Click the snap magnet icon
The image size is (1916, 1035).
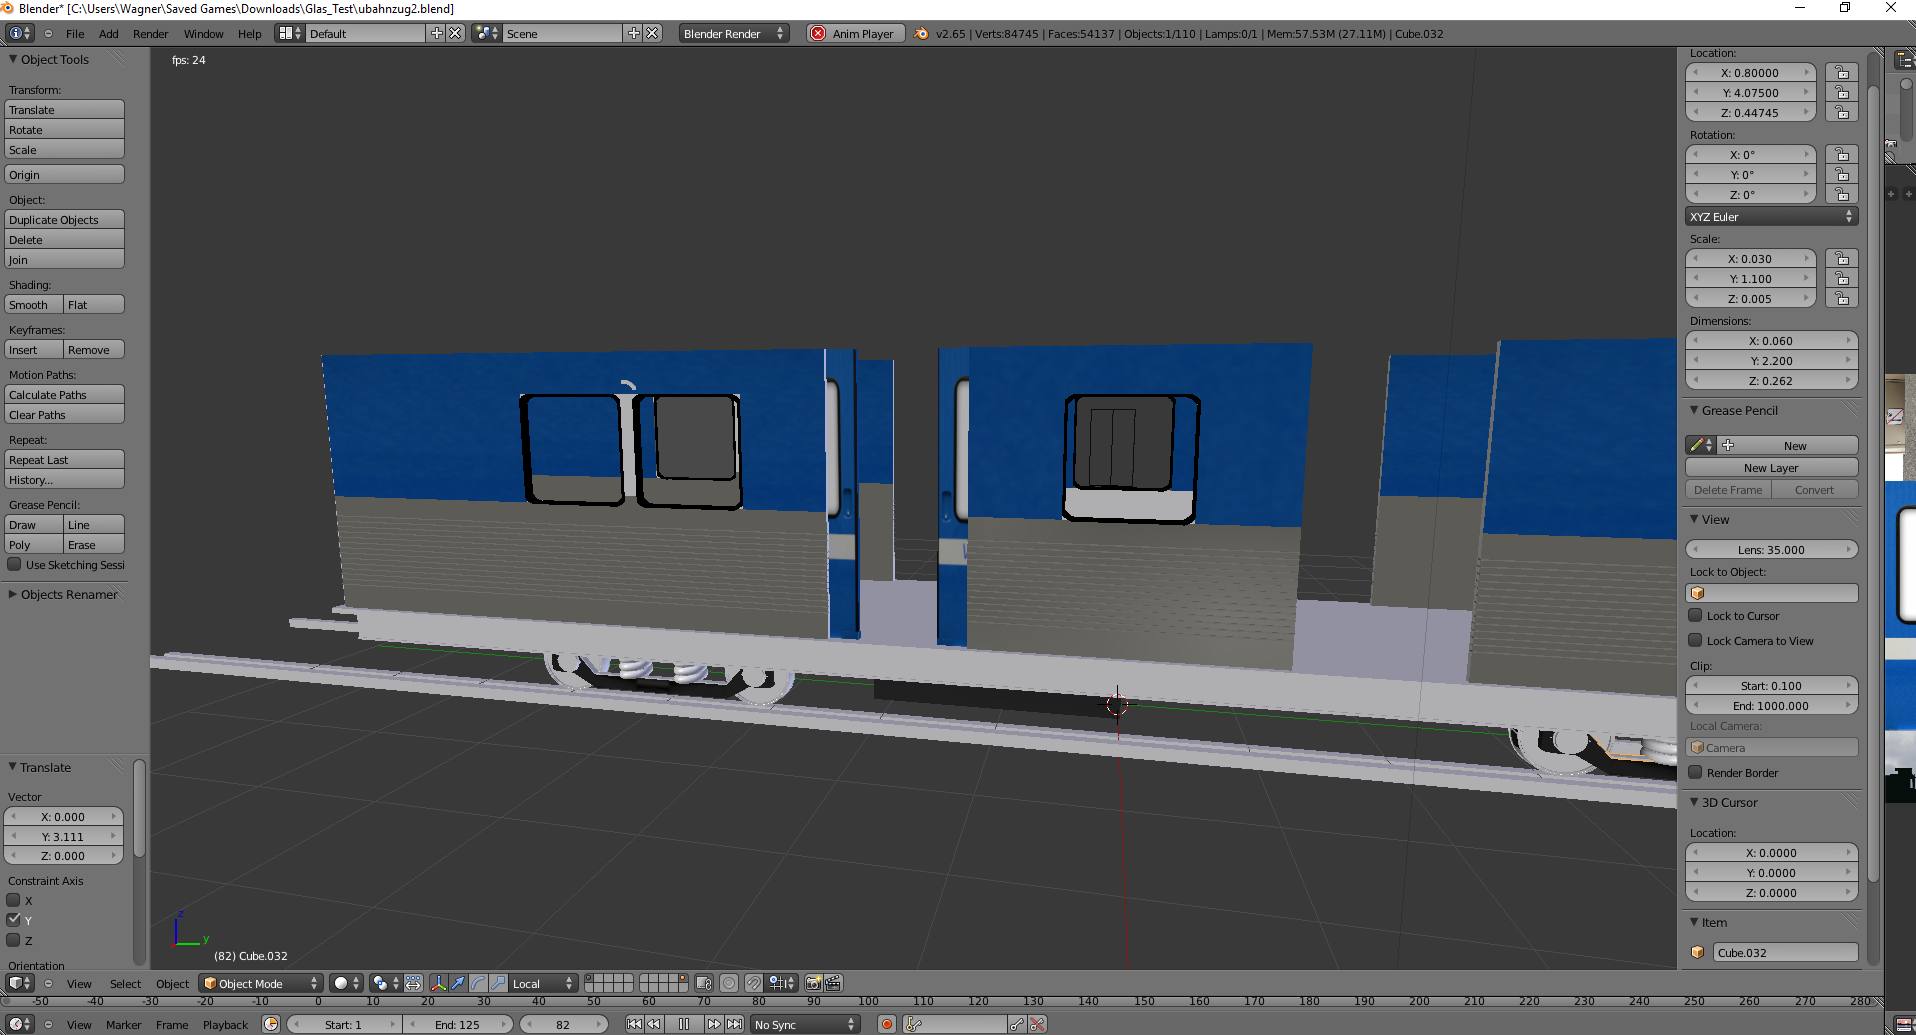click(754, 983)
